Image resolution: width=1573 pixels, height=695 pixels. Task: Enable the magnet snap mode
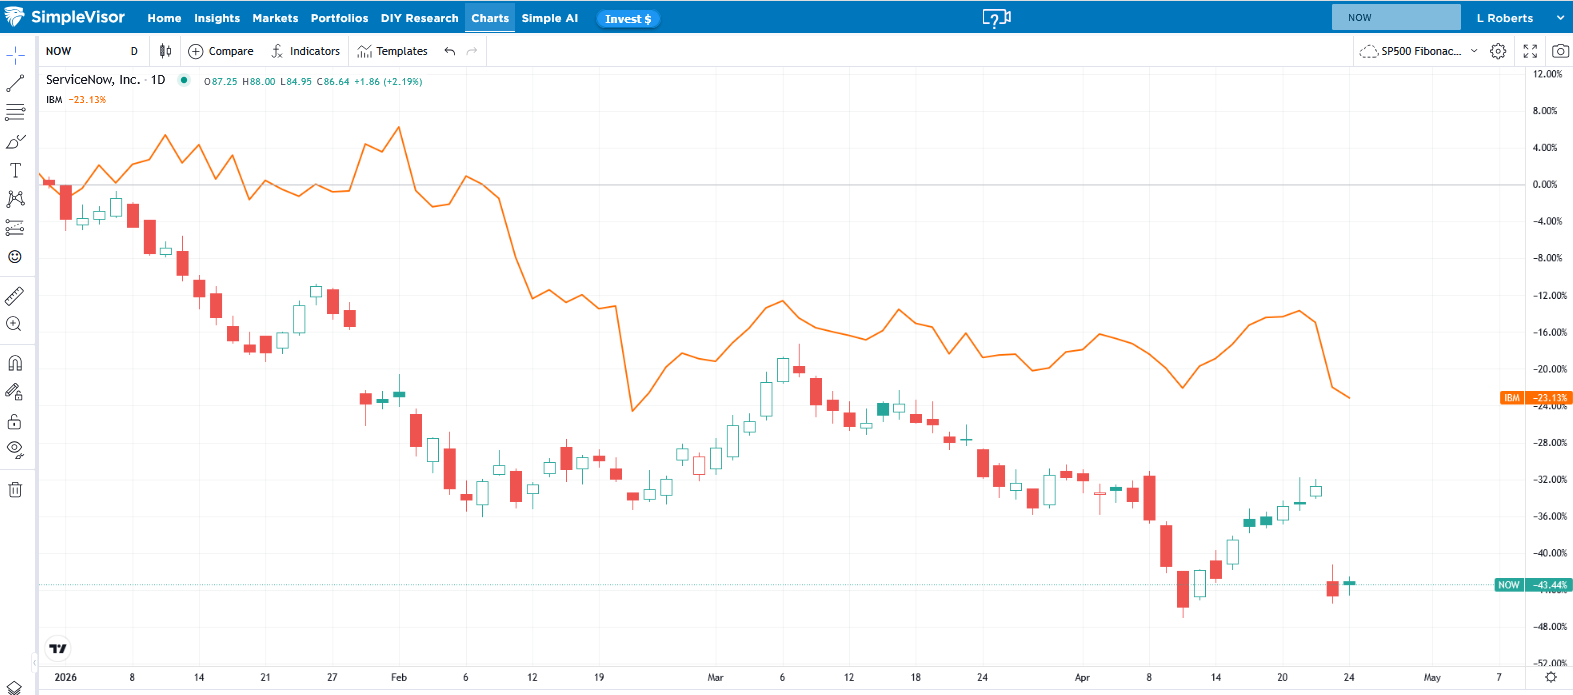tap(15, 363)
